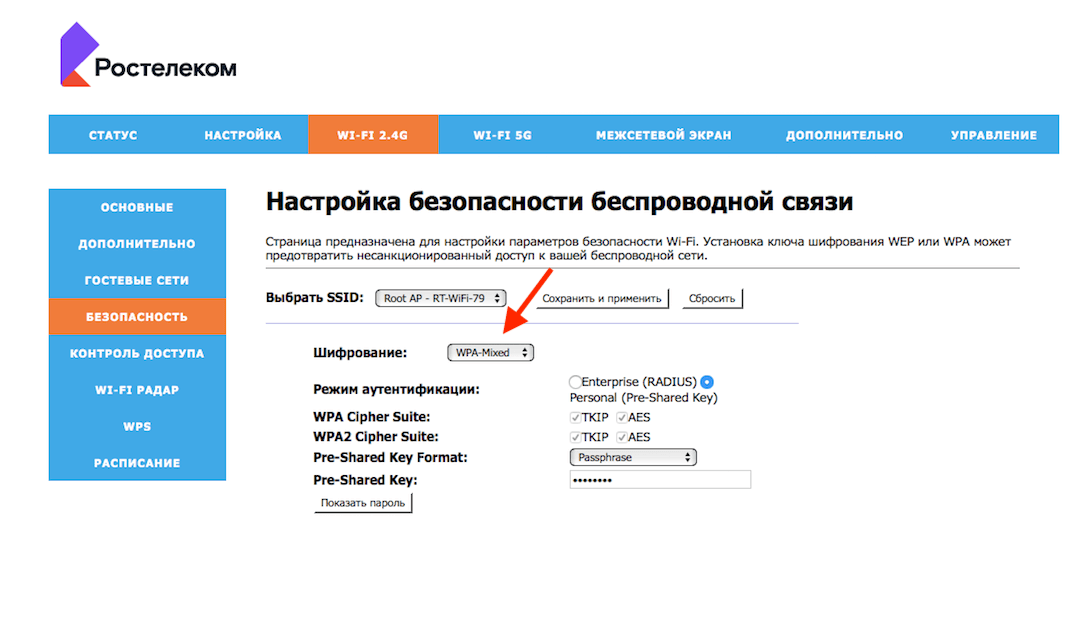Click the Rostelecom logo
This screenshot has height=640, width=1087.
pyautogui.click(x=148, y=57)
